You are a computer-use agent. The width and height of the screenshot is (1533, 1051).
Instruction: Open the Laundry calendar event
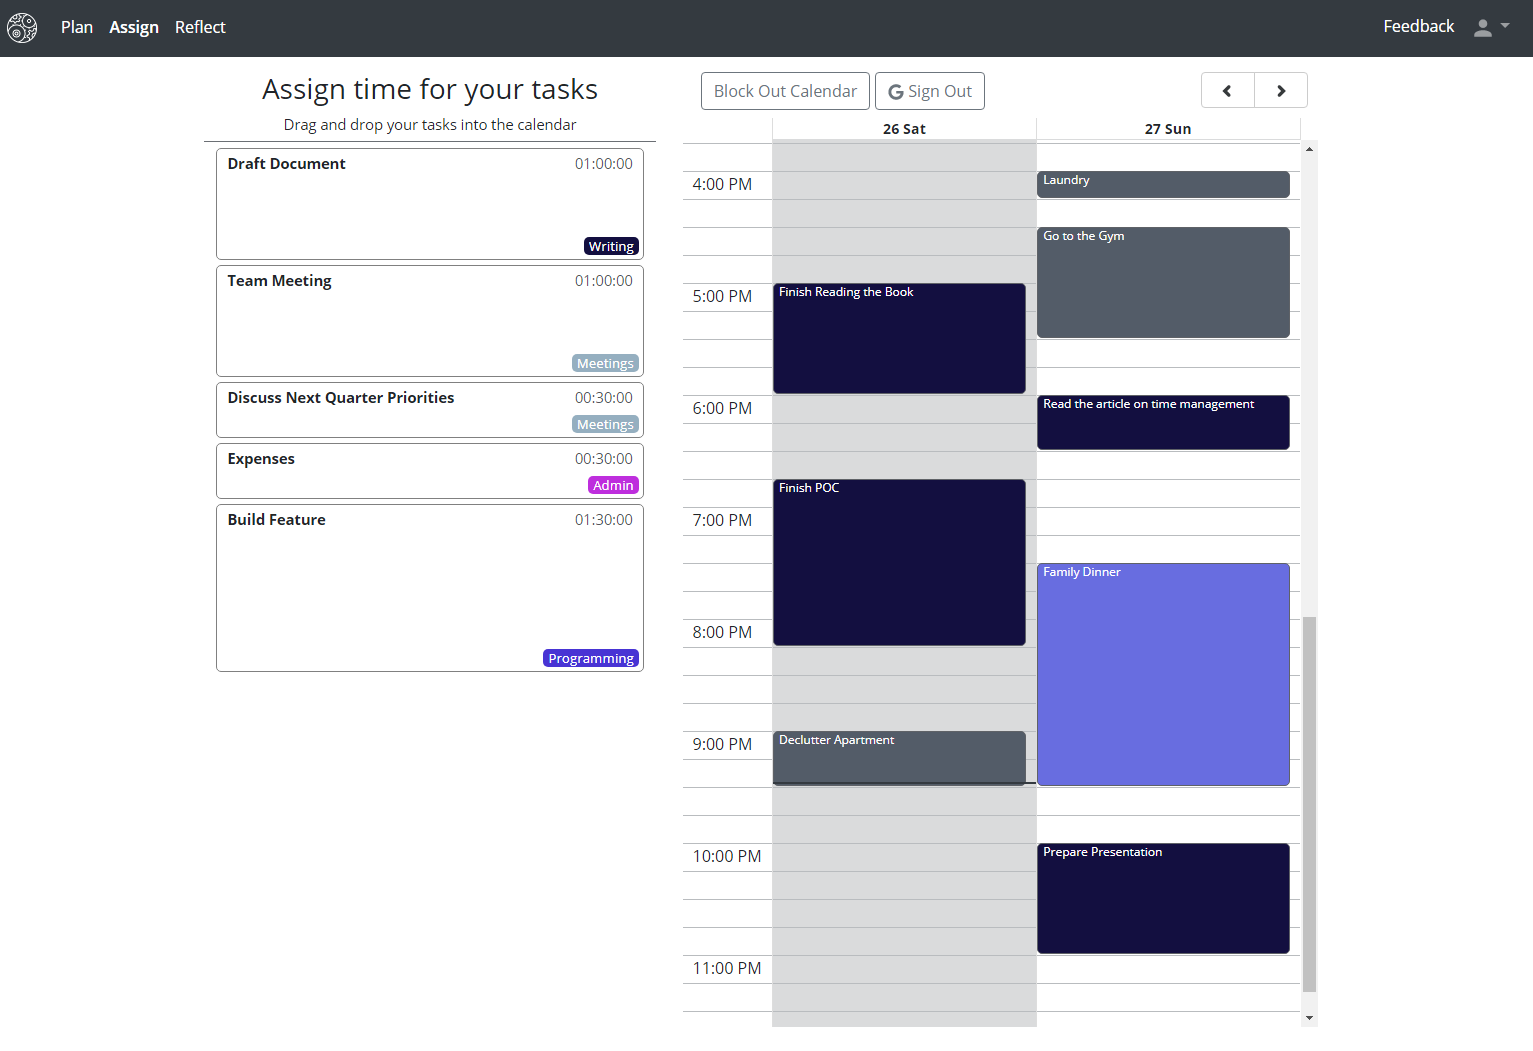pyautogui.click(x=1163, y=184)
